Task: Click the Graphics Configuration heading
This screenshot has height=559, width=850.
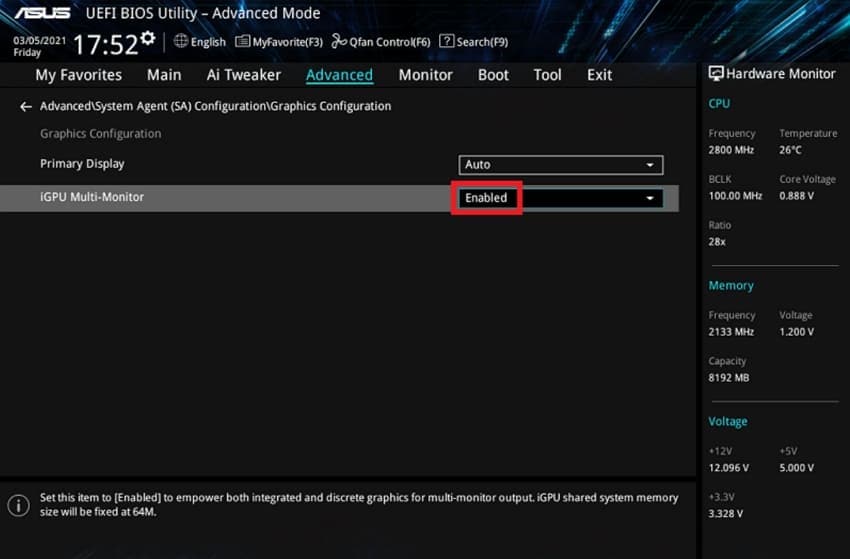Action: (101, 133)
